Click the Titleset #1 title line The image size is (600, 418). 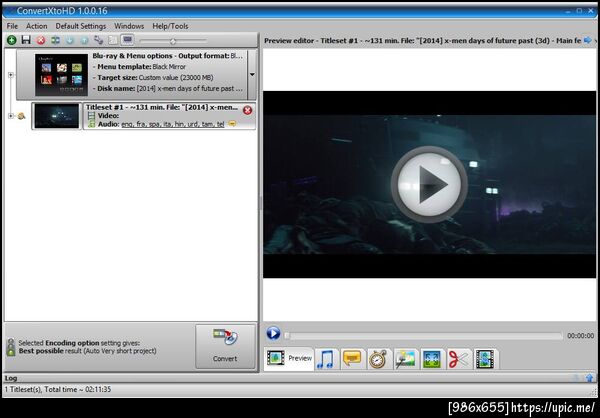point(162,107)
